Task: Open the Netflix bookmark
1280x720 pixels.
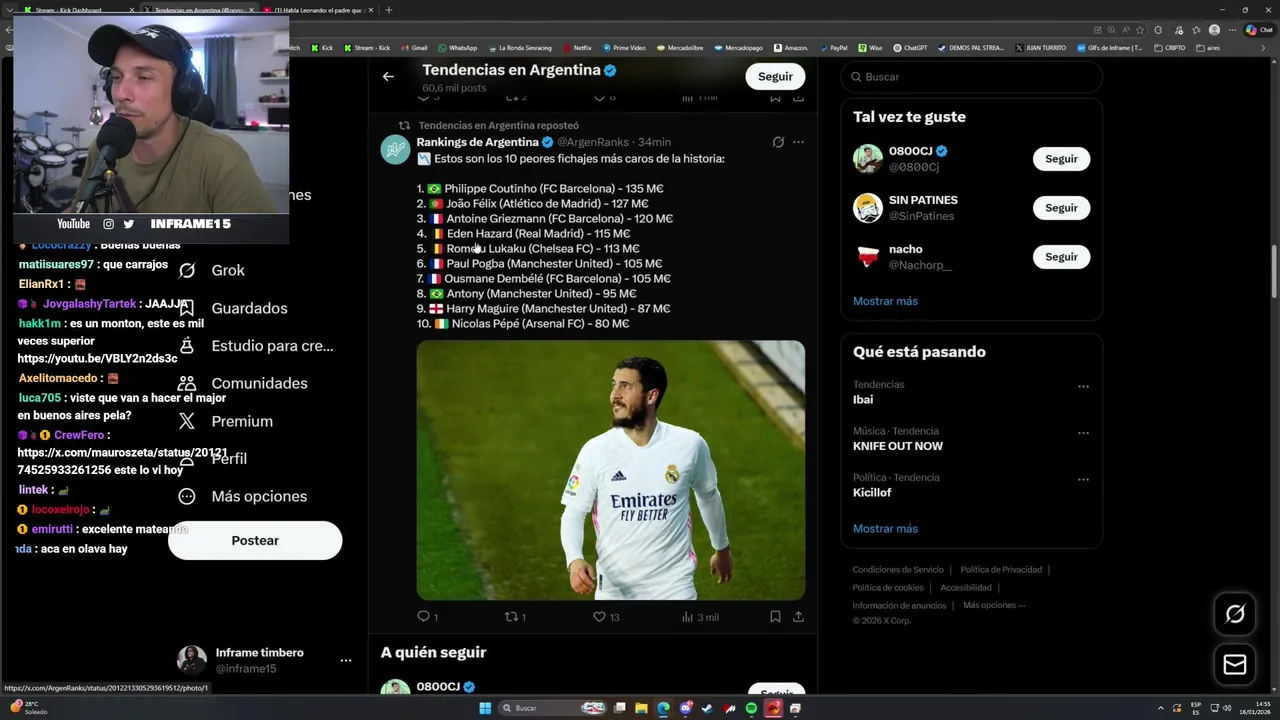Action: coord(577,48)
